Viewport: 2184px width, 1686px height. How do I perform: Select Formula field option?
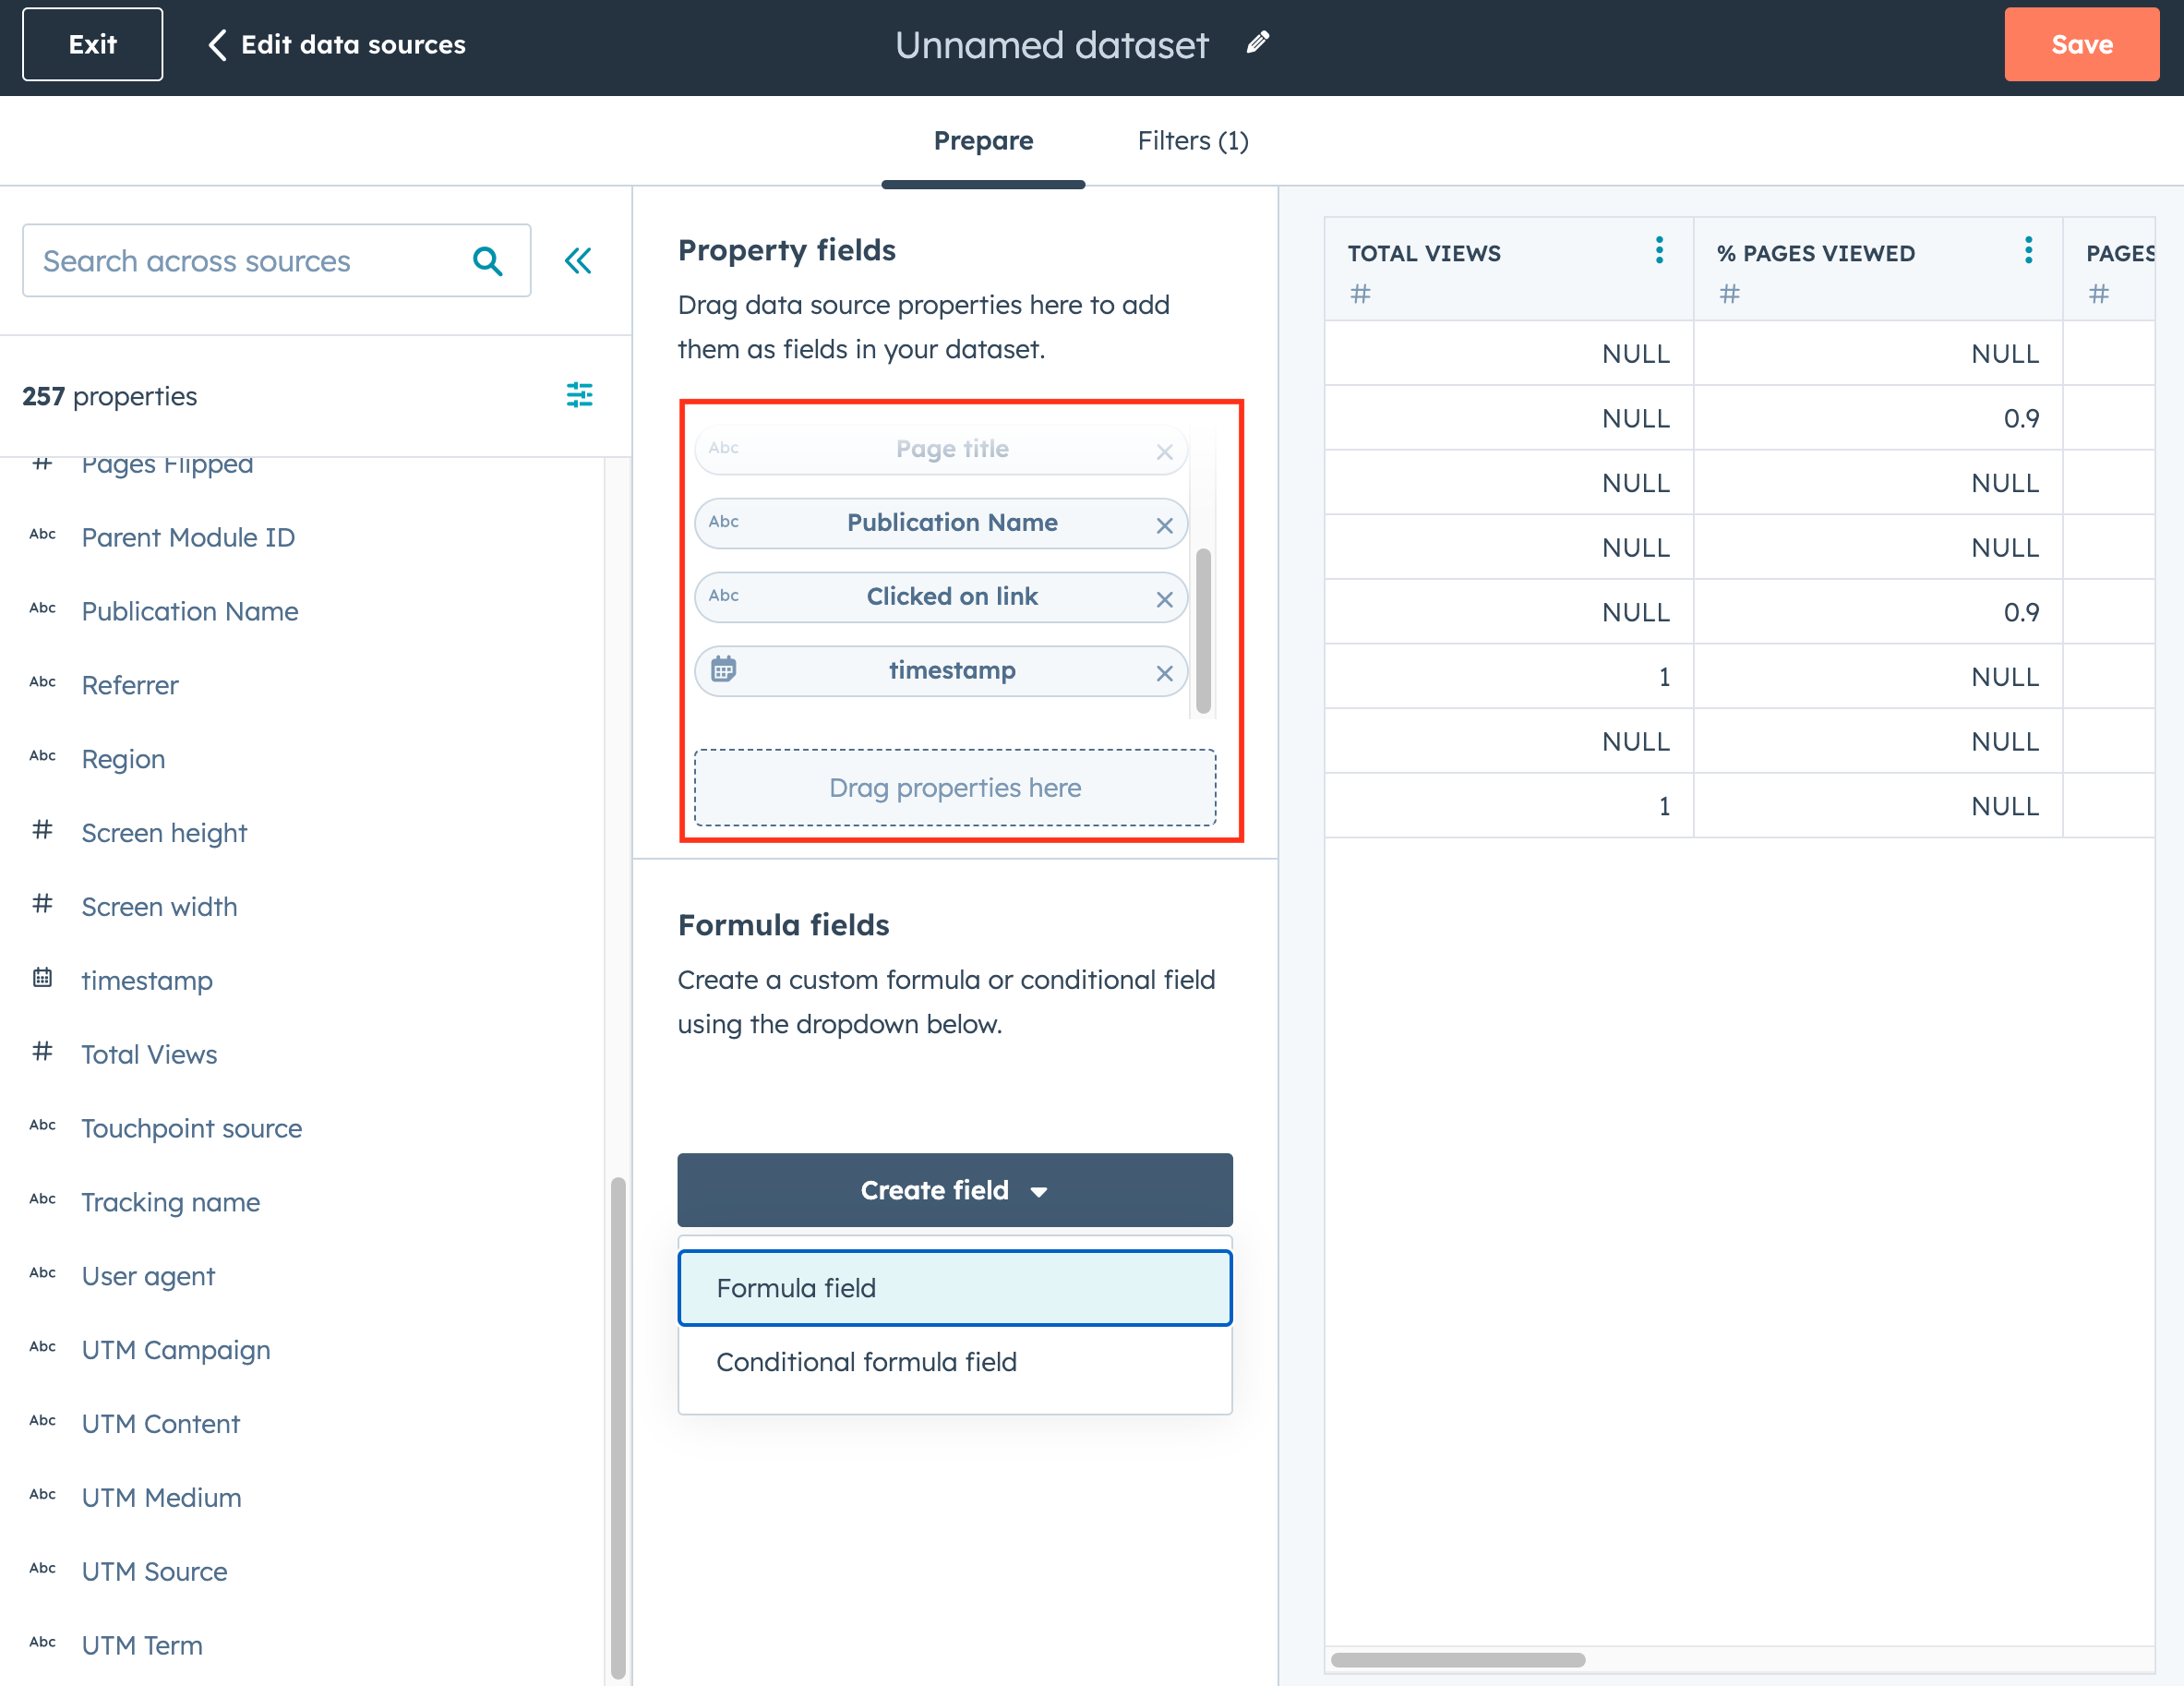click(954, 1288)
